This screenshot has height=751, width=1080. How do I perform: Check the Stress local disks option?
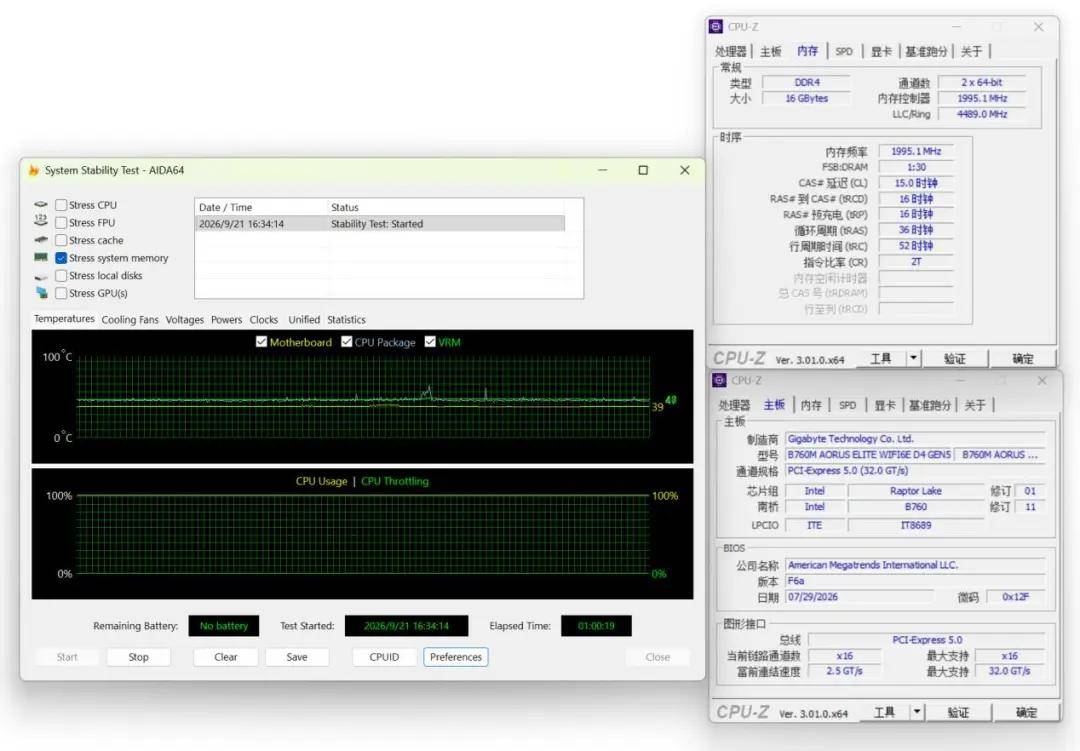[x=61, y=276]
